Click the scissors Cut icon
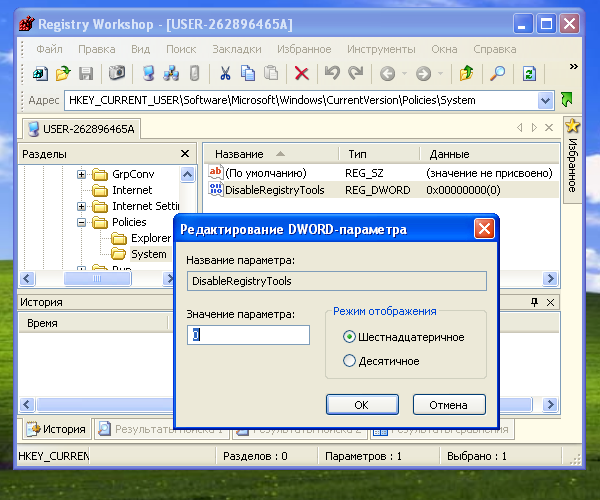The height and width of the screenshot is (500, 600). [x=225, y=73]
